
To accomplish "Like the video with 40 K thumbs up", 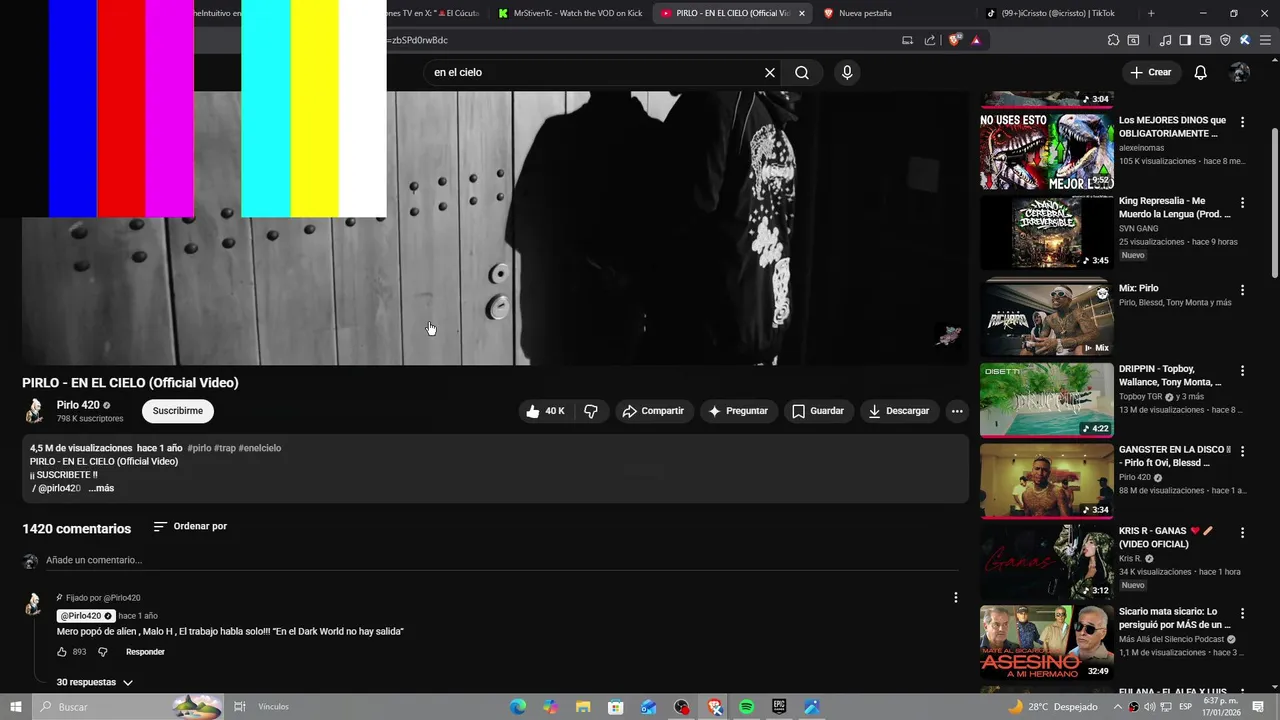I will (x=546, y=411).
